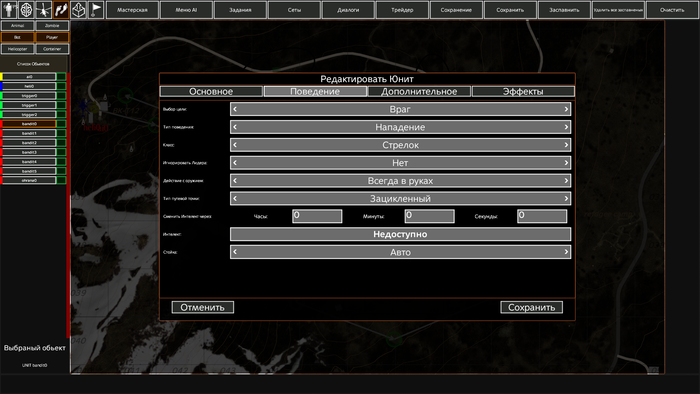Toggle green box beside trigger0
Image resolution: width=700 pixels, height=394 pixels.
click(61, 95)
